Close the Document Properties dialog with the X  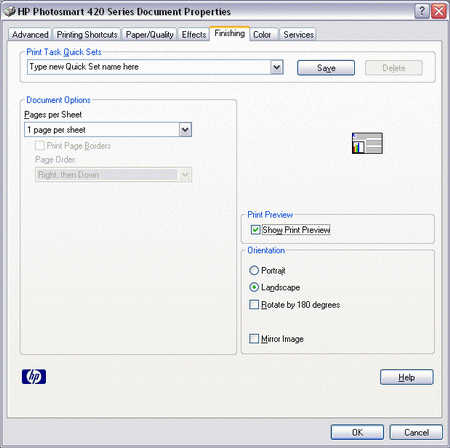(439, 11)
